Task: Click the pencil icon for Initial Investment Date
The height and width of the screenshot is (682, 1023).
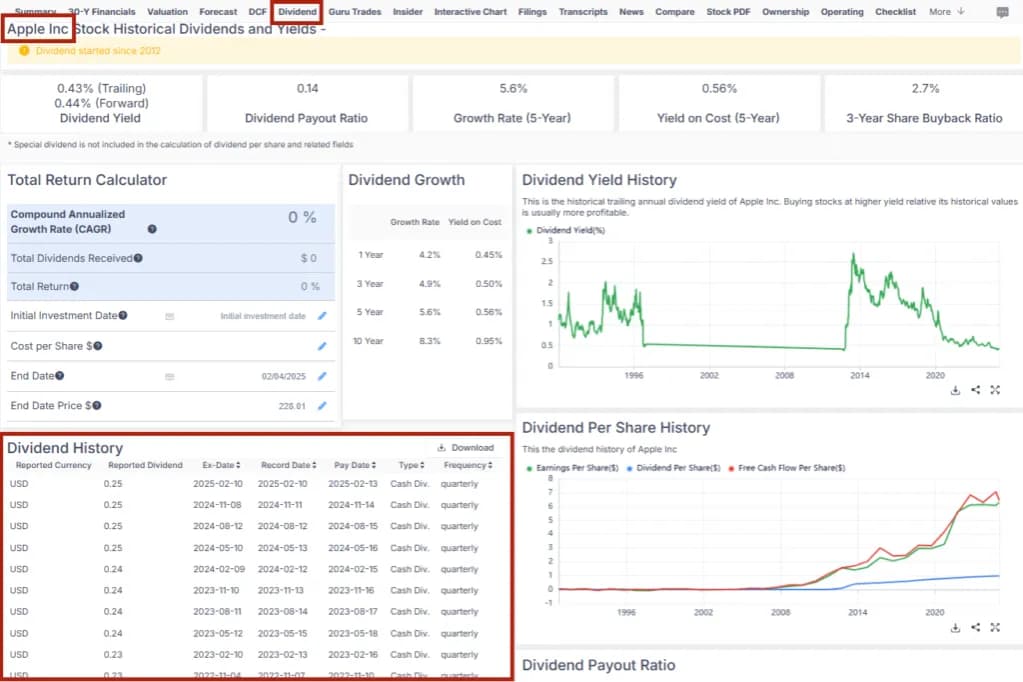Action: 322,316
